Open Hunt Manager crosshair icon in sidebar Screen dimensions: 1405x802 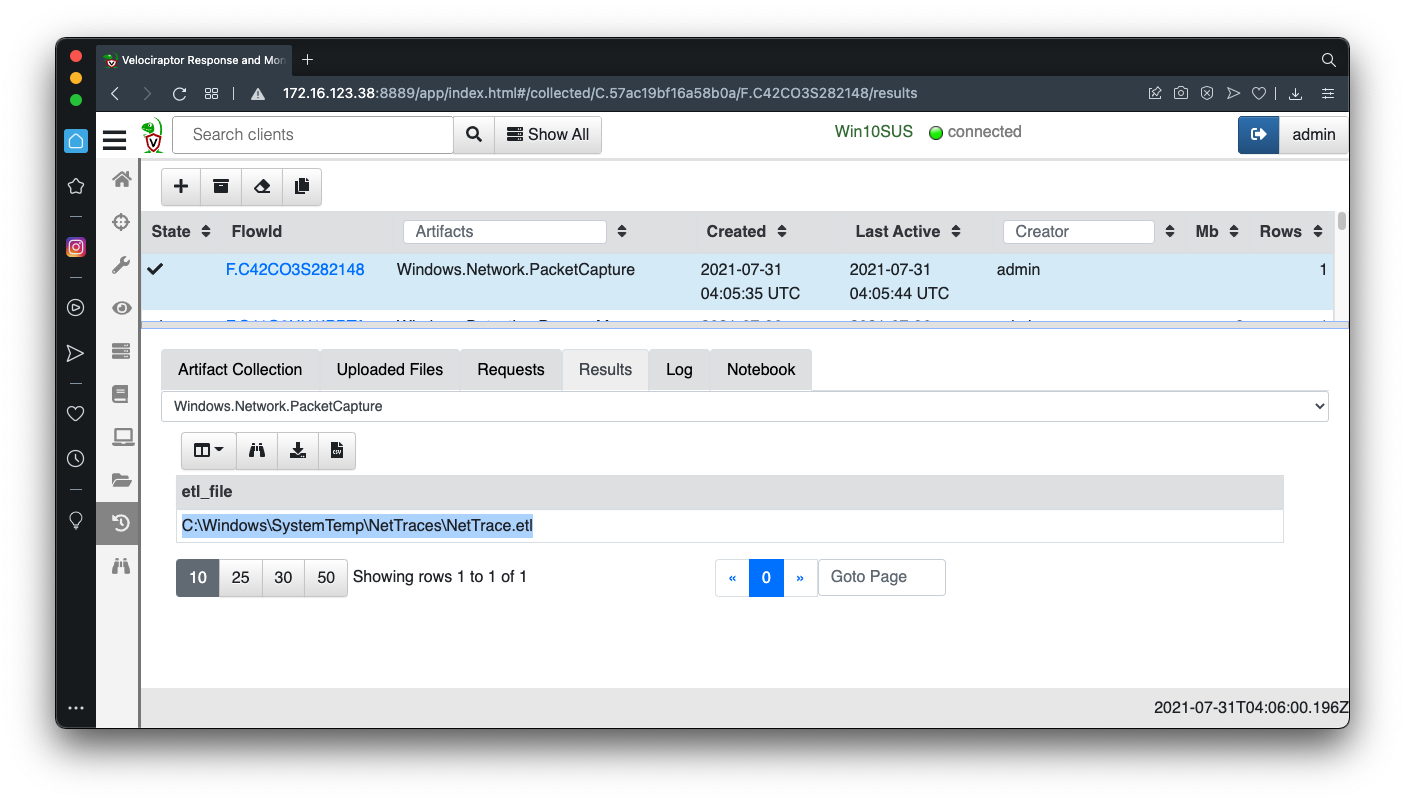click(121, 222)
